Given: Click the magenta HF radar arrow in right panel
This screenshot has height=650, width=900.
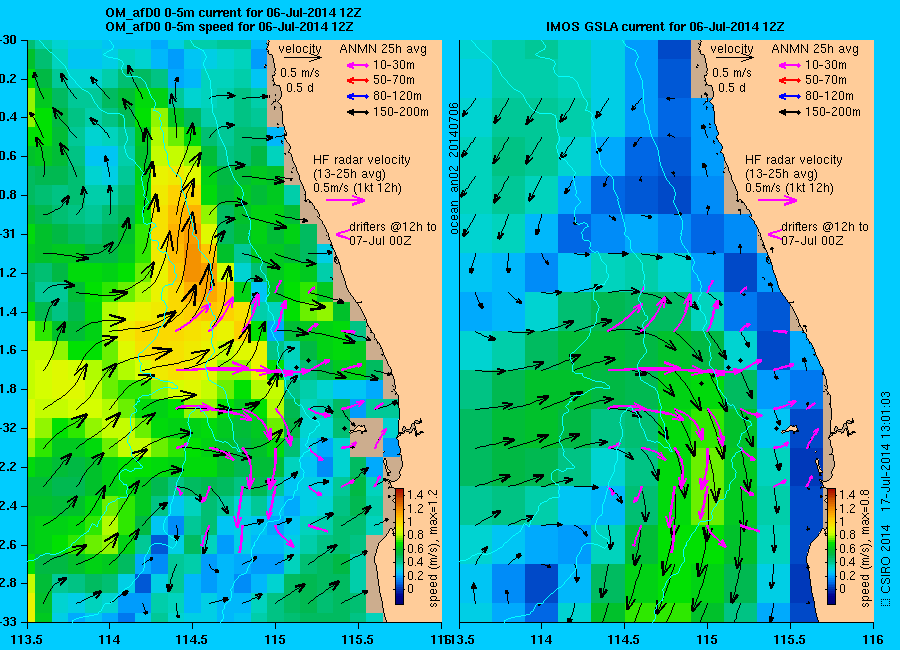Looking at the screenshot, I should (778, 200).
